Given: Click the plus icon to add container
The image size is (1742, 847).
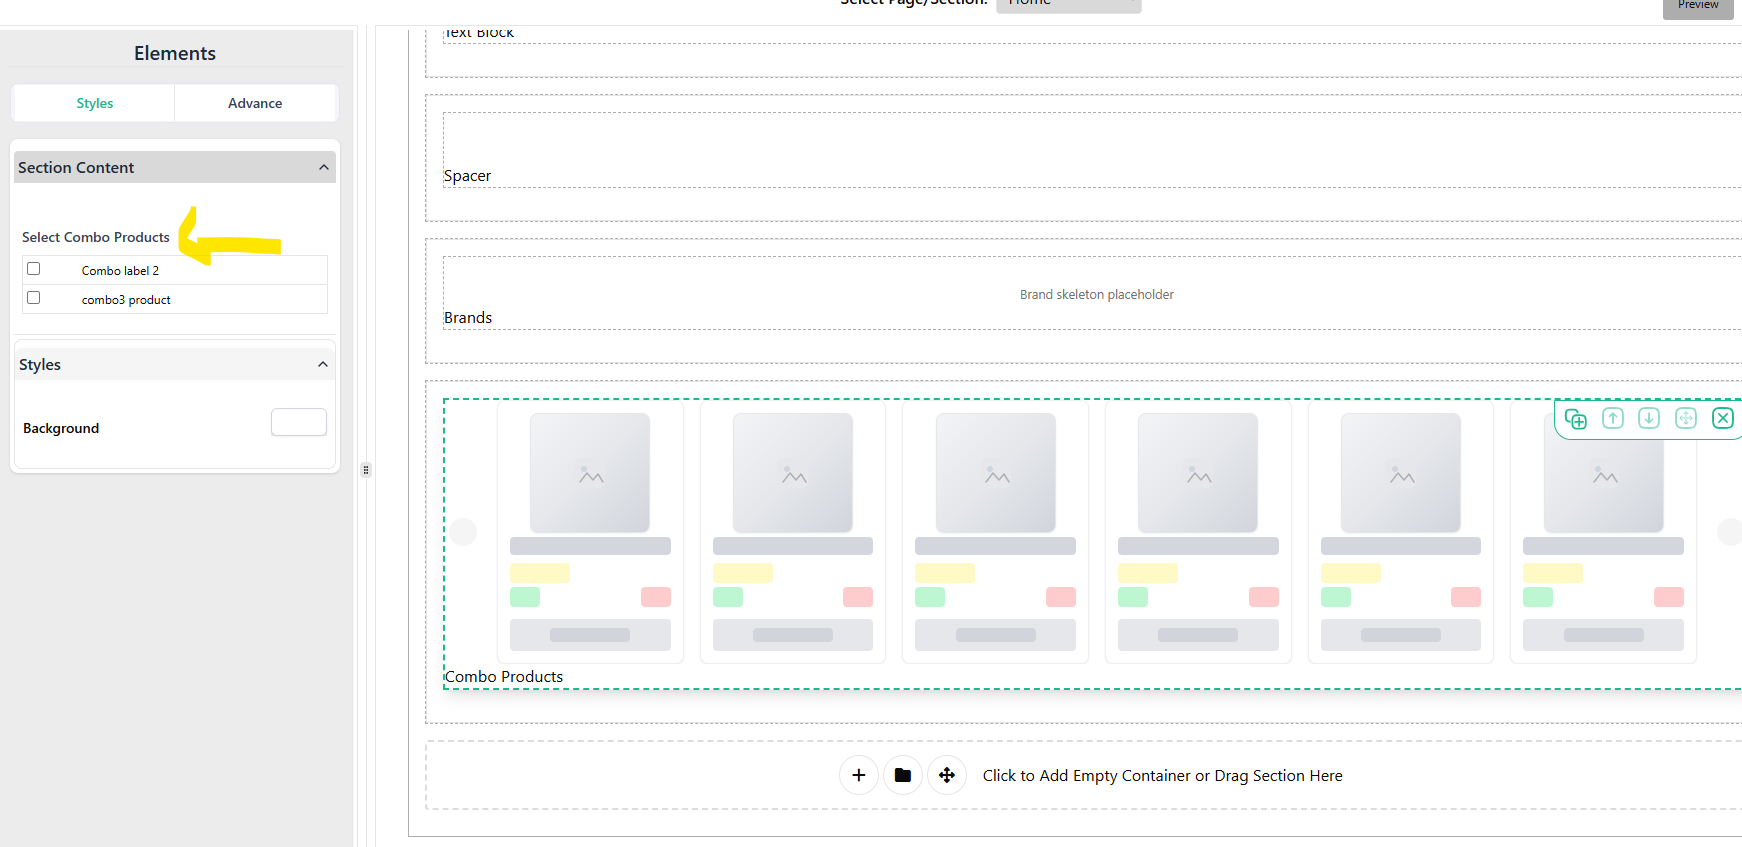Looking at the screenshot, I should 859,775.
